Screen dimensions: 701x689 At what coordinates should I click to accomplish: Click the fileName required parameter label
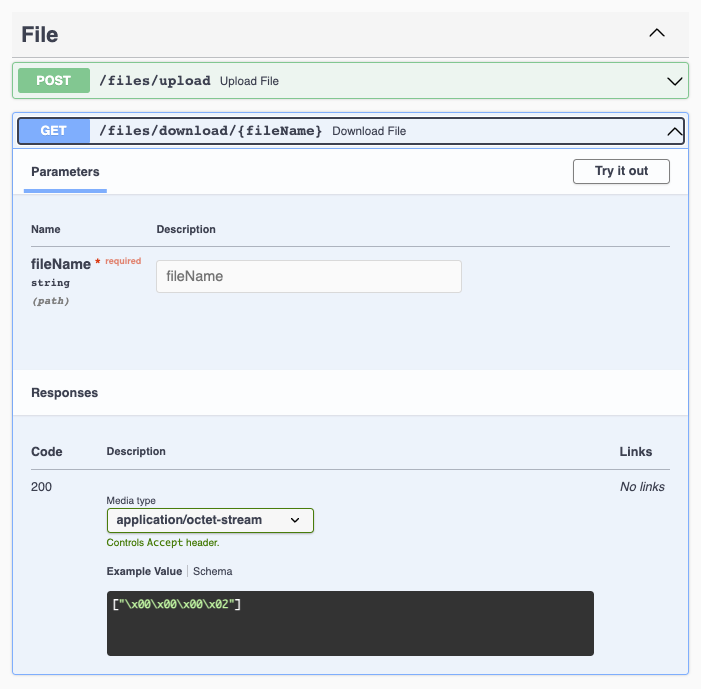tap(60, 264)
